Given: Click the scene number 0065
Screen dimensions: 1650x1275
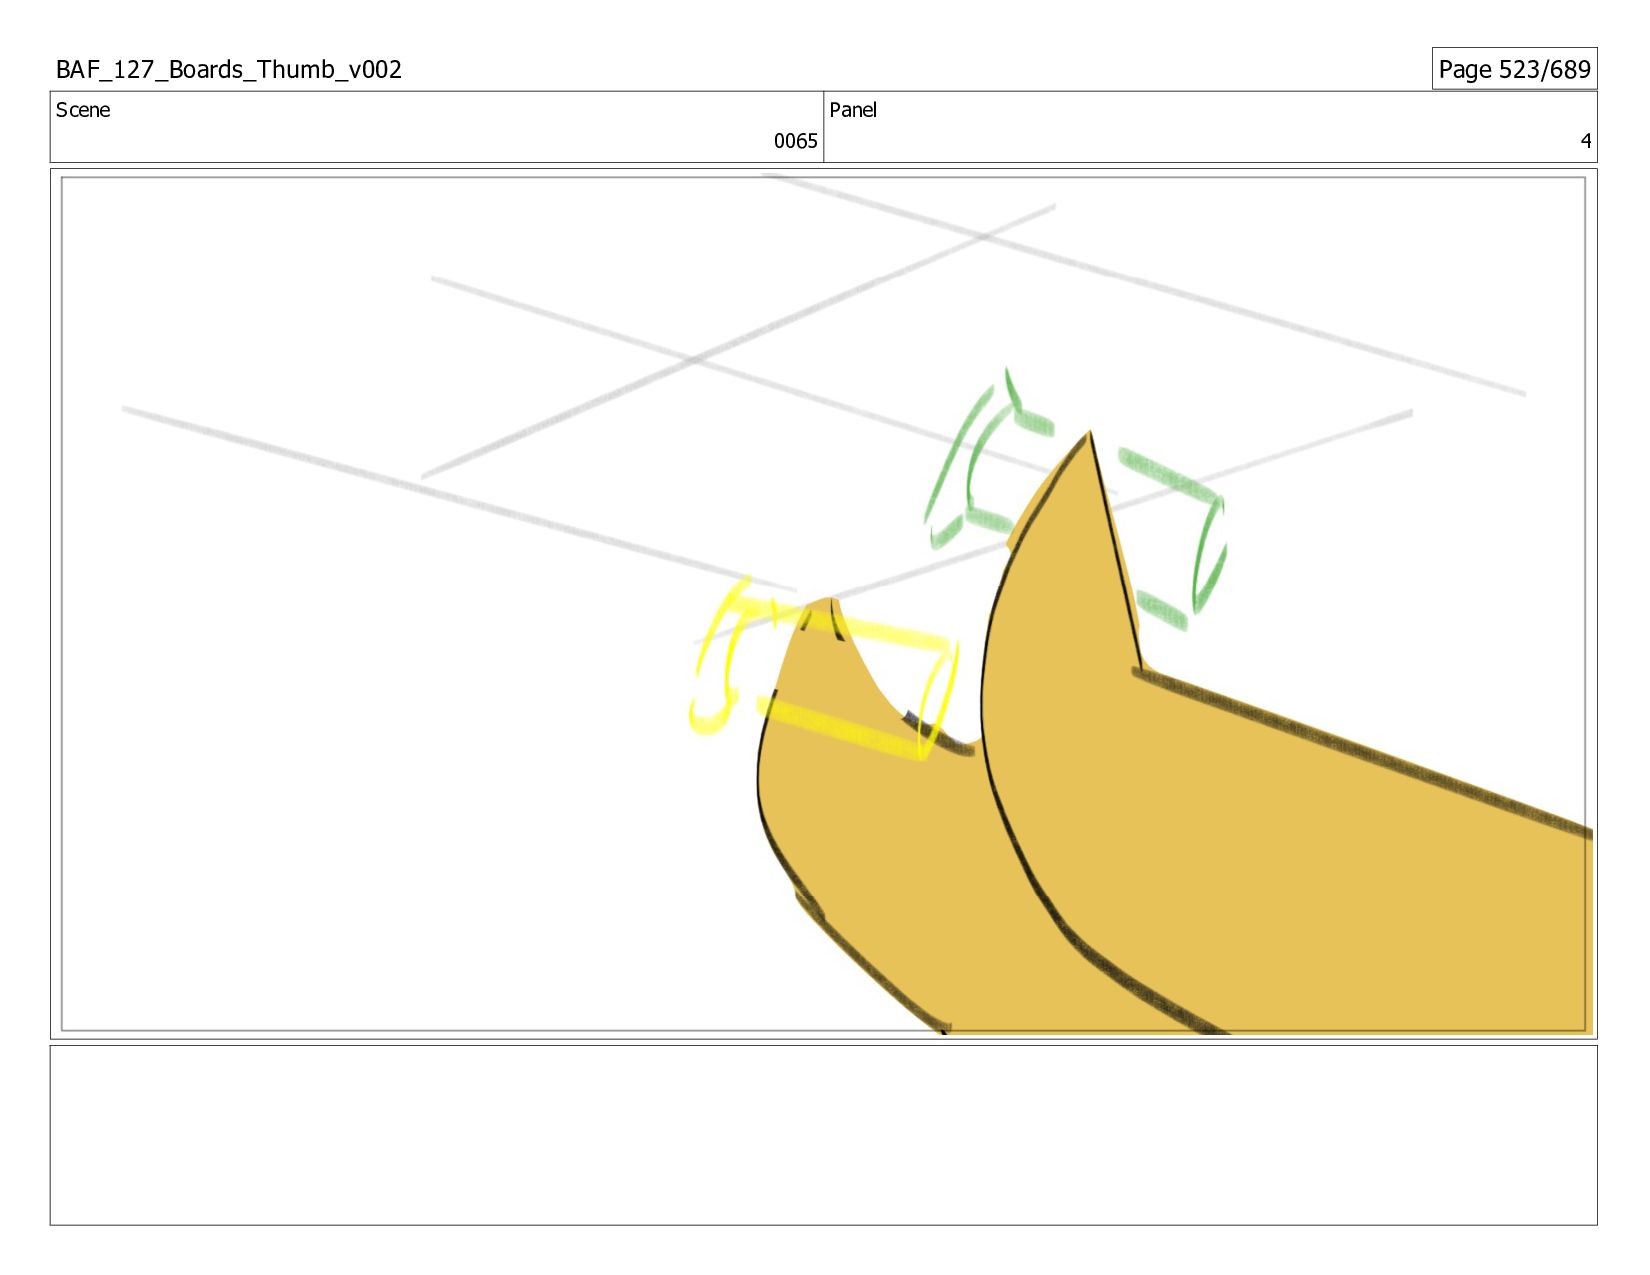Looking at the screenshot, I should [x=795, y=141].
